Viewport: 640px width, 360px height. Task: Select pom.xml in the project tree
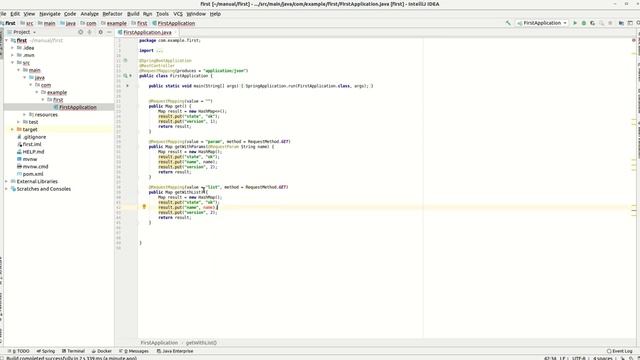[33, 174]
